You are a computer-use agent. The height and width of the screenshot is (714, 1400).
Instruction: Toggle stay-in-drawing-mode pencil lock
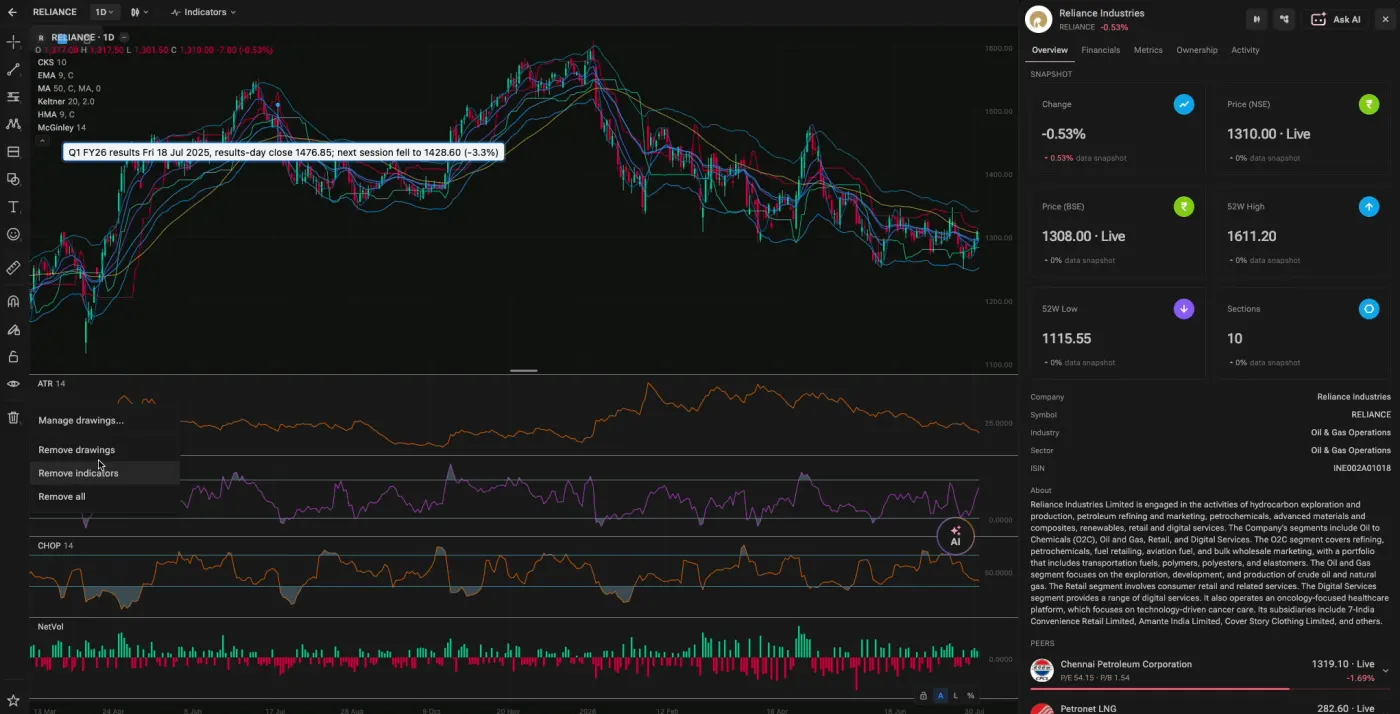tap(13, 329)
